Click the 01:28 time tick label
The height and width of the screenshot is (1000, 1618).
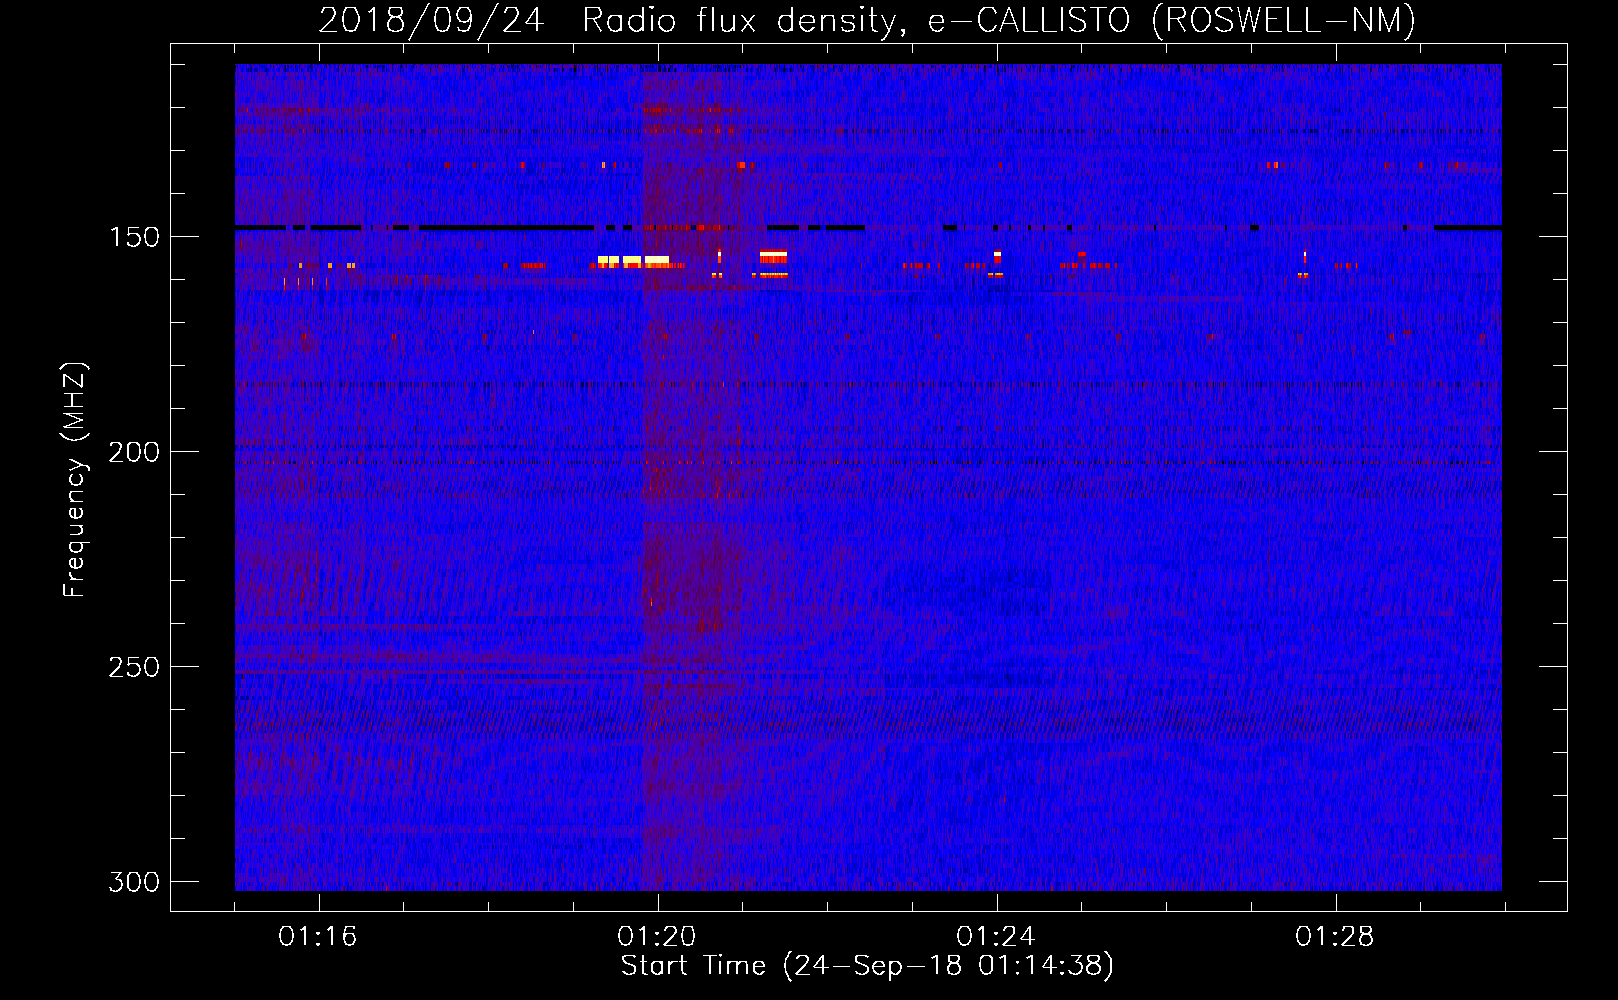point(1335,937)
